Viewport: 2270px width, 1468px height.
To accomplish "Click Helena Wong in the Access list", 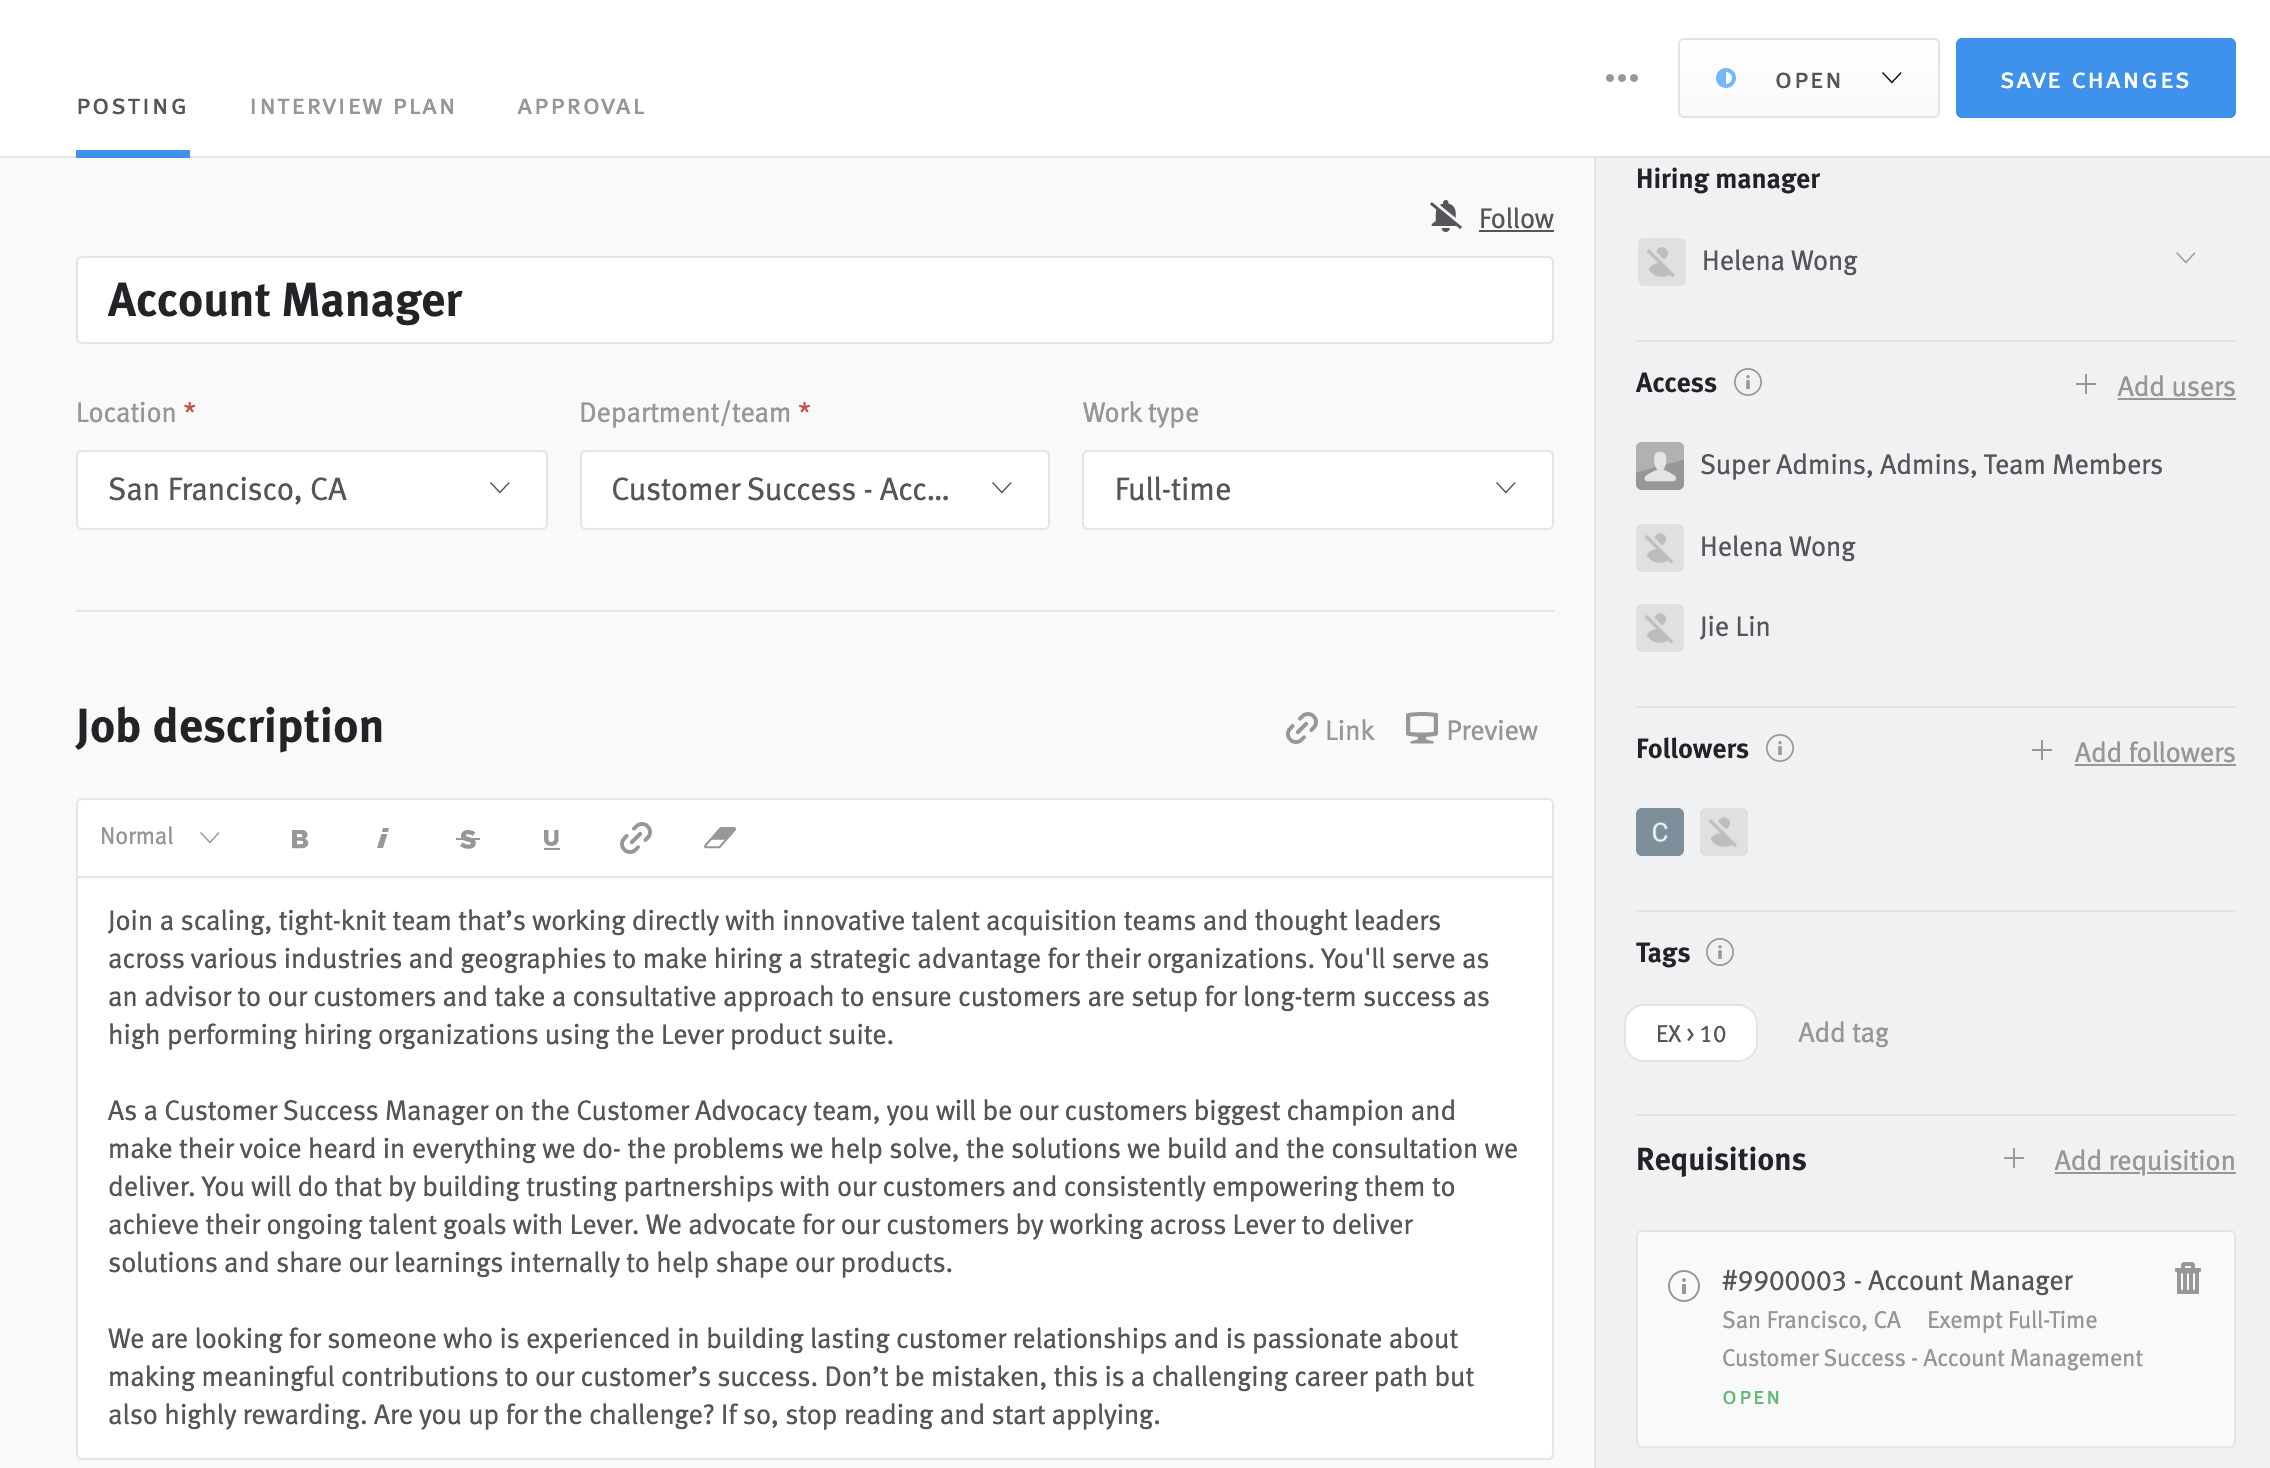I will pyautogui.click(x=1777, y=547).
